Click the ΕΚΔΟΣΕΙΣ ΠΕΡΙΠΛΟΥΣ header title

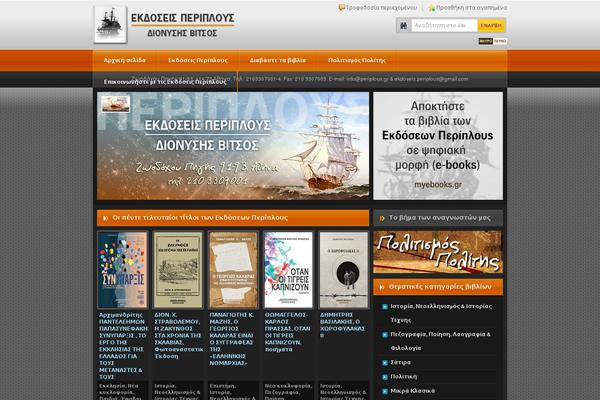pos(183,18)
